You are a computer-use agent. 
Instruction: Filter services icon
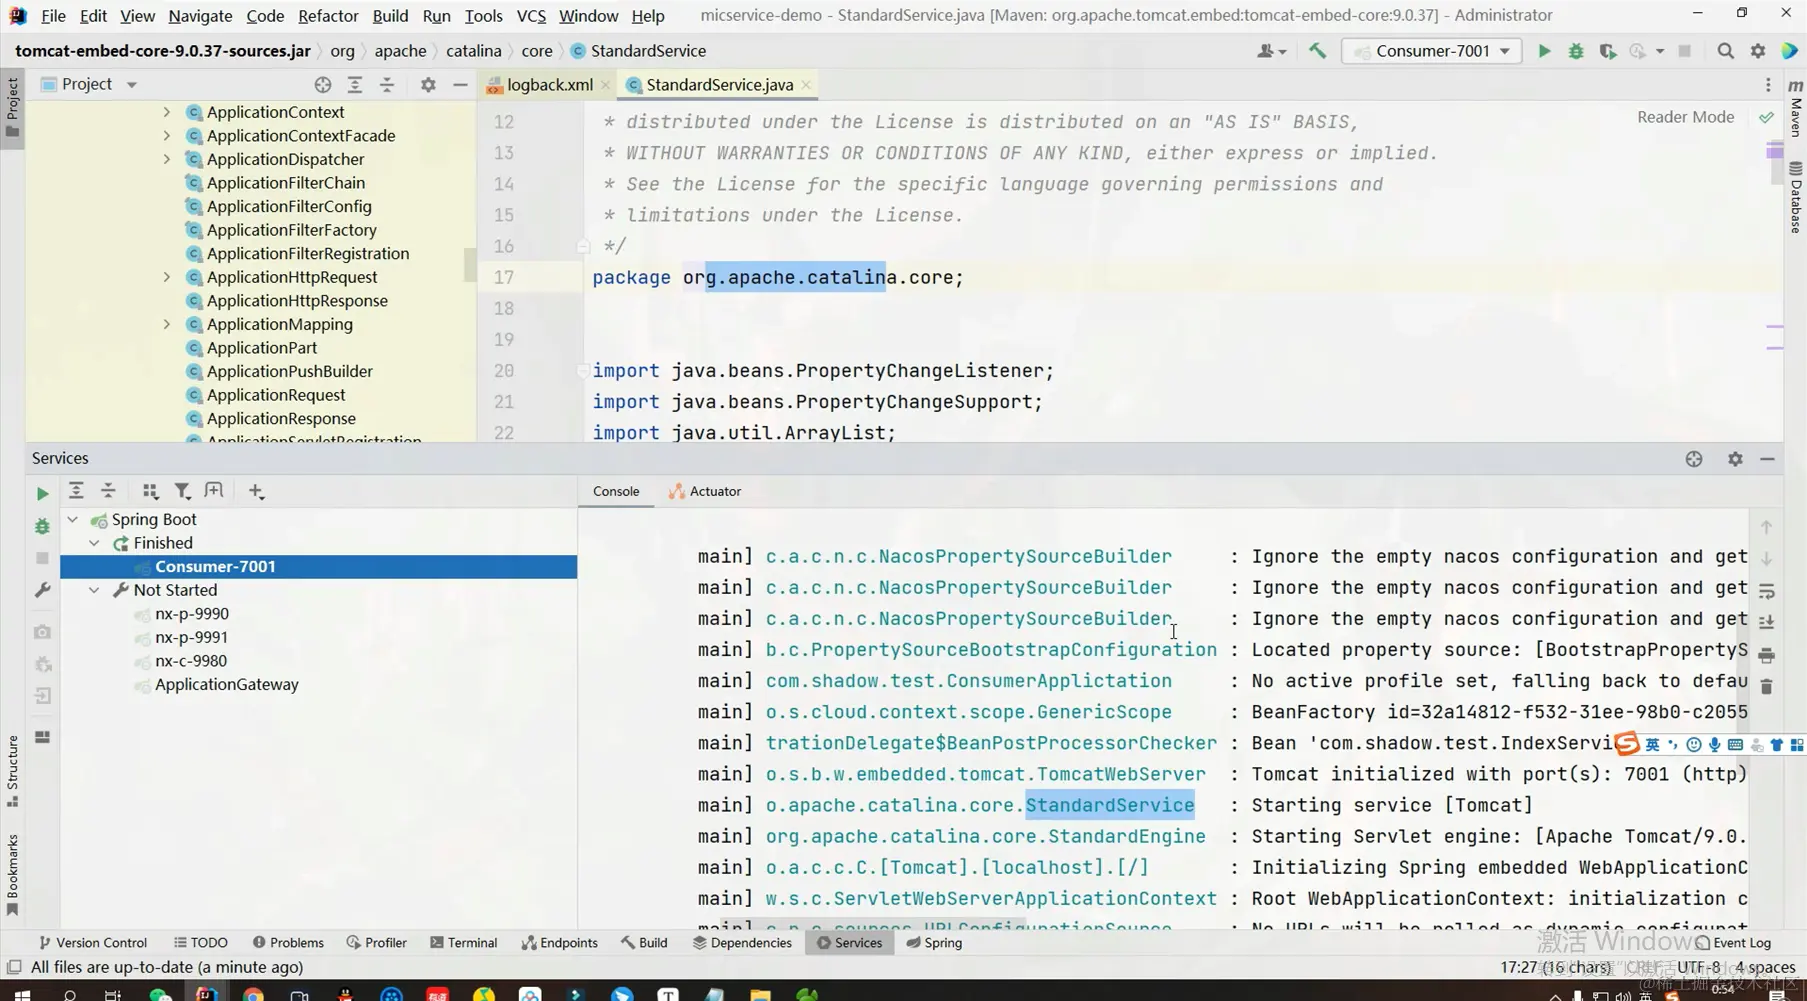[182, 491]
